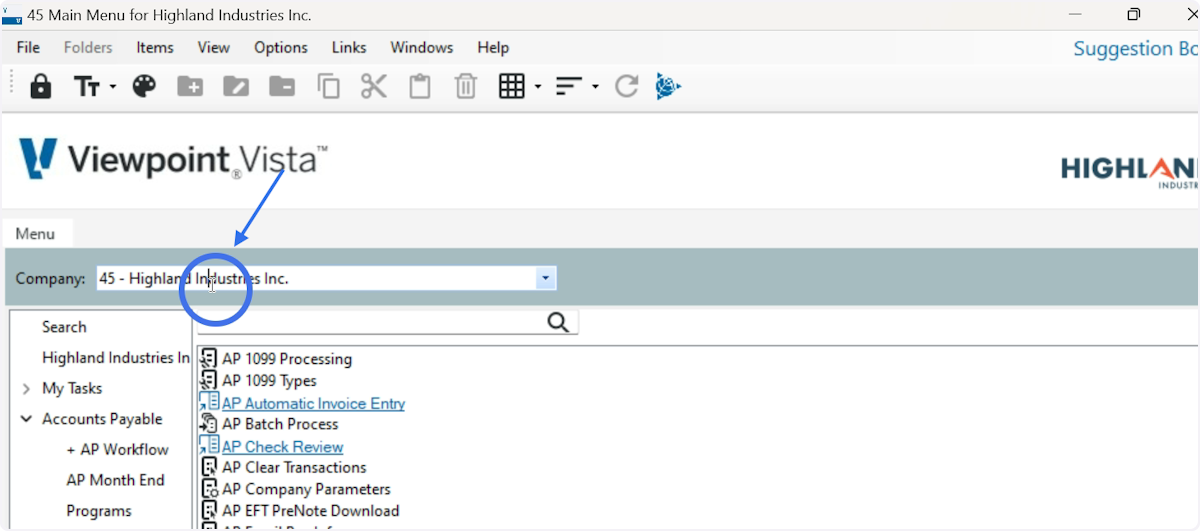Image resolution: width=1200 pixels, height=531 pixels.
Task: Click the scissors cut icon
Action: pos(374,87)
